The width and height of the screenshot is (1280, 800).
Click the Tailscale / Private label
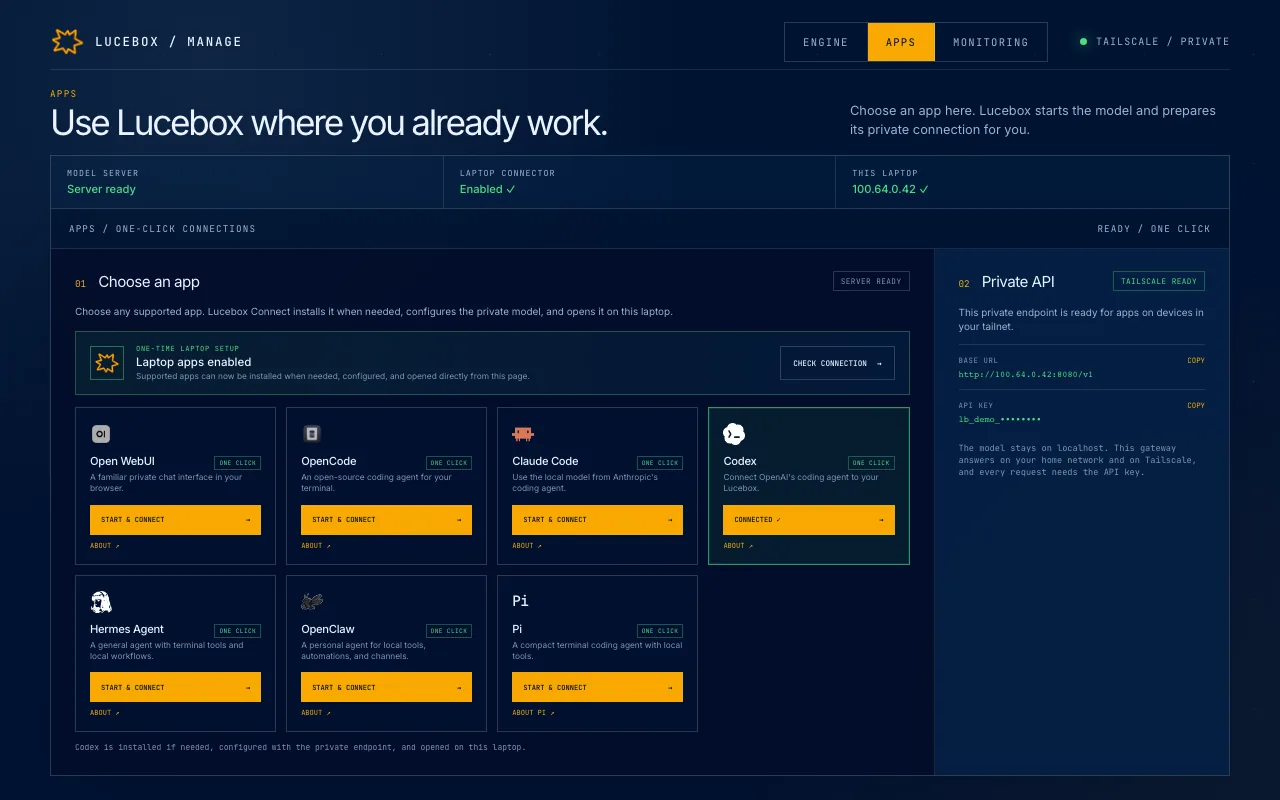point(1163,42)
